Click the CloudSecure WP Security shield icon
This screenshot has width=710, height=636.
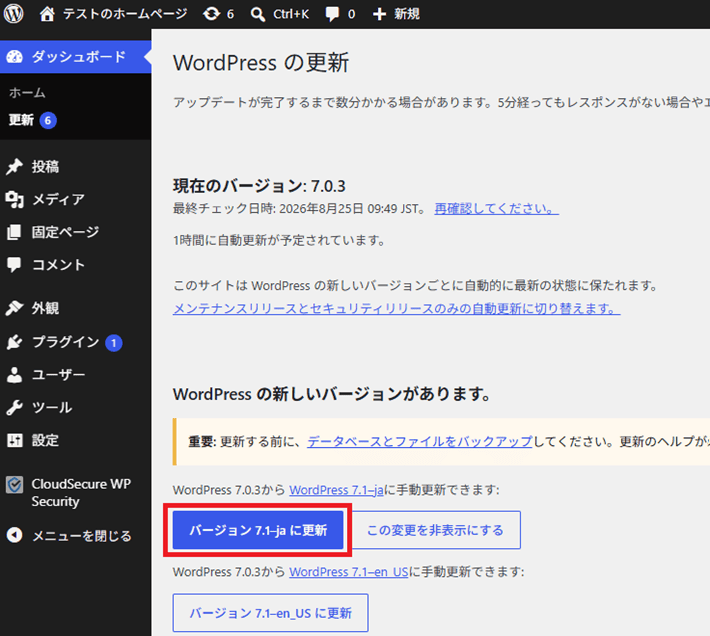(14, 485)
